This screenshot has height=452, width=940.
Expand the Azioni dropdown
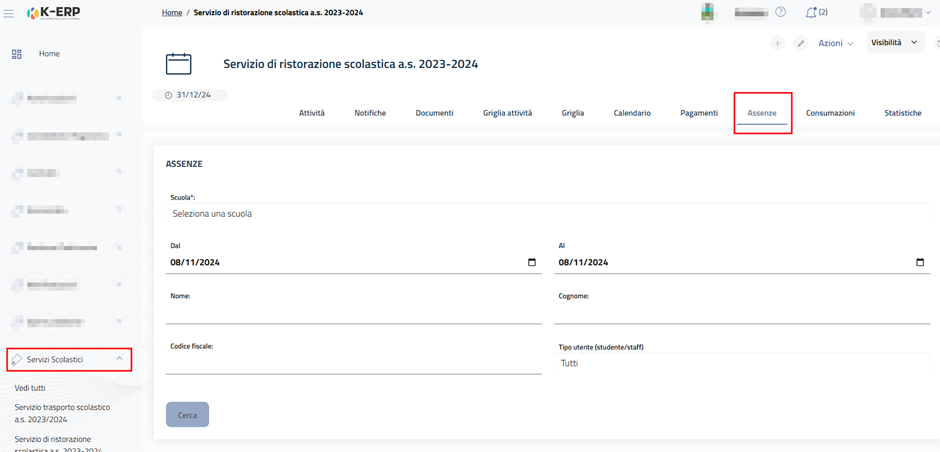click(x=836, y=44)
